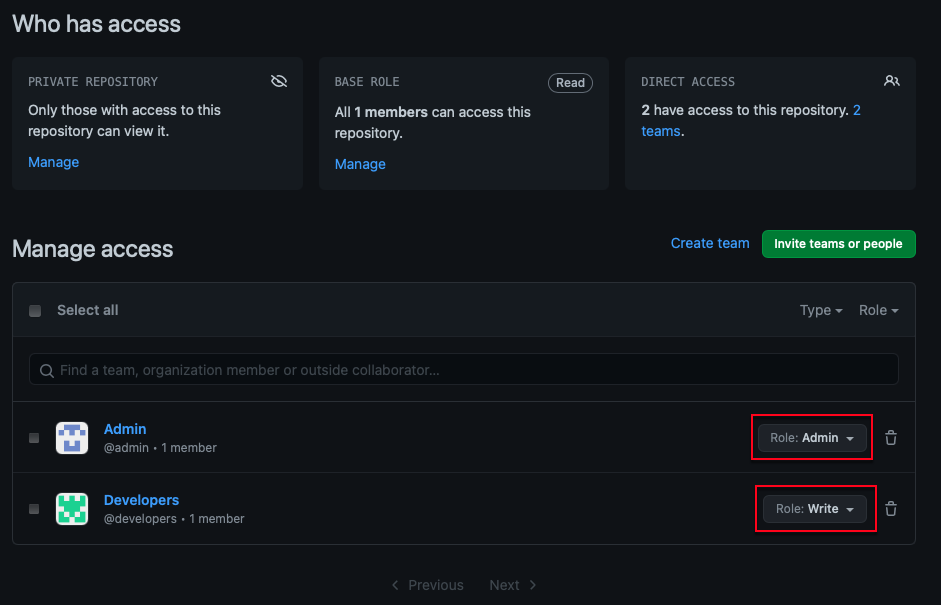Expand the Role filter dropdown
Image resolution: width=941 pixels, height=605 pixels.
(878, 310)
